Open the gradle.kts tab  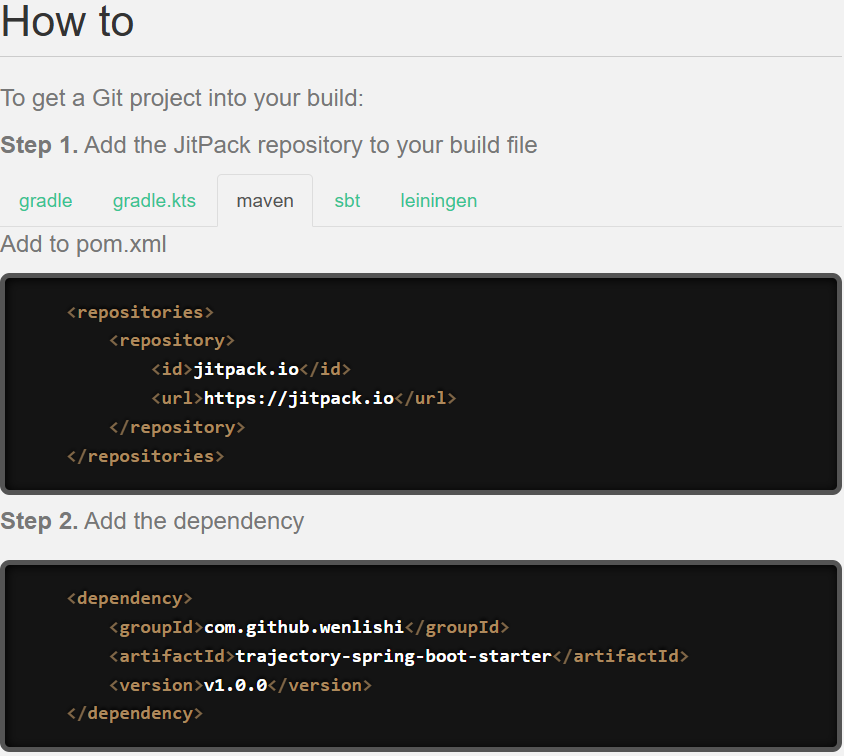coord(154,200)
